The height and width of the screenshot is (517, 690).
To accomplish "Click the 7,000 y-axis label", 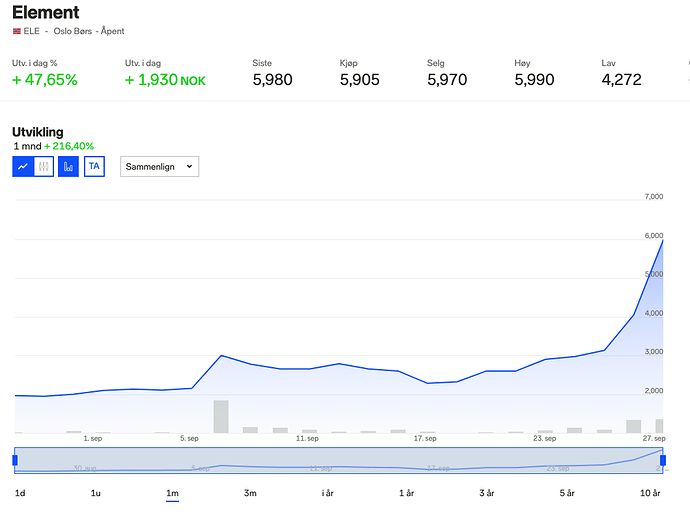I will (x=654, y=197).
